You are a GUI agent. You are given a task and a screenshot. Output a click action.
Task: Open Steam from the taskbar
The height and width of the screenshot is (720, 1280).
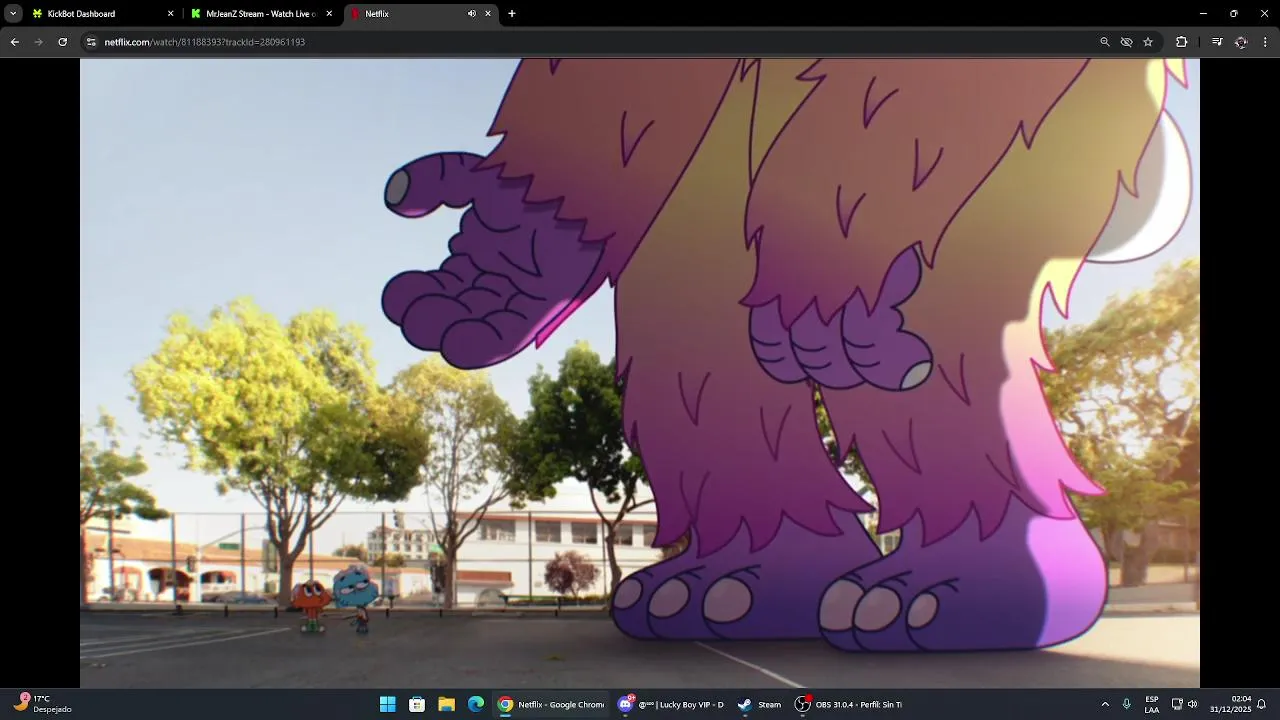(759, 704)
